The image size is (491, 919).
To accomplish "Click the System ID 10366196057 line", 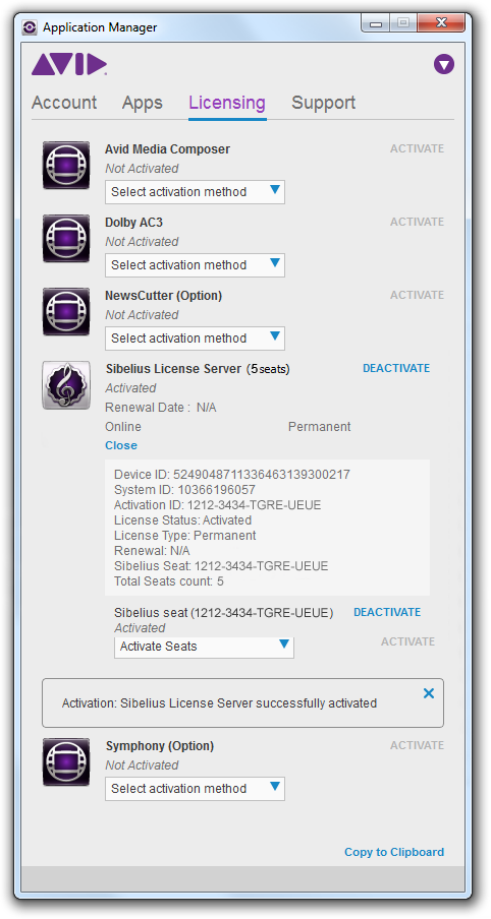I will click(185, 490).
